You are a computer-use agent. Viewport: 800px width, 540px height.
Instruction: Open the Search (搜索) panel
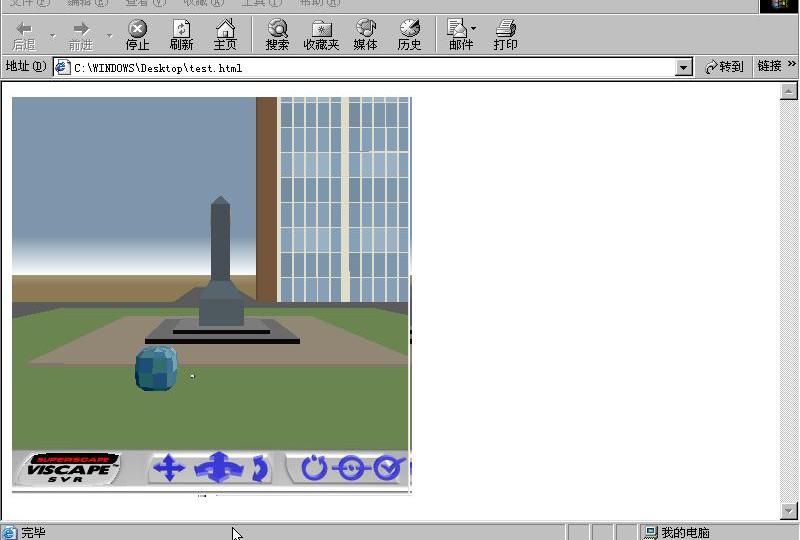pos(277,35)
